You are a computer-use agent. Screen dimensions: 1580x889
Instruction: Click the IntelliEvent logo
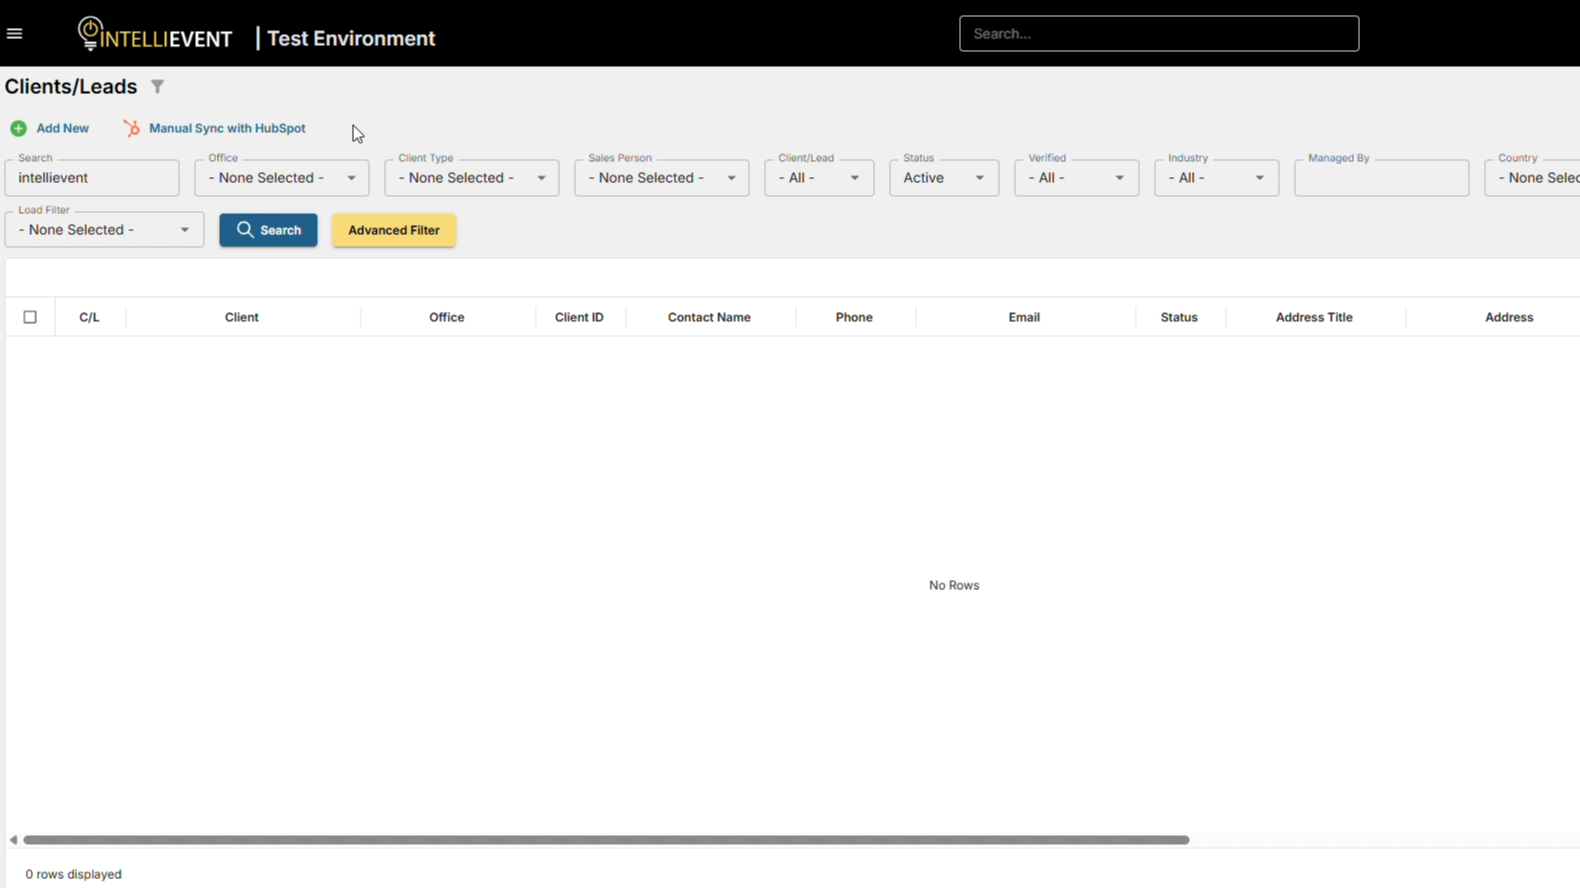155,36
